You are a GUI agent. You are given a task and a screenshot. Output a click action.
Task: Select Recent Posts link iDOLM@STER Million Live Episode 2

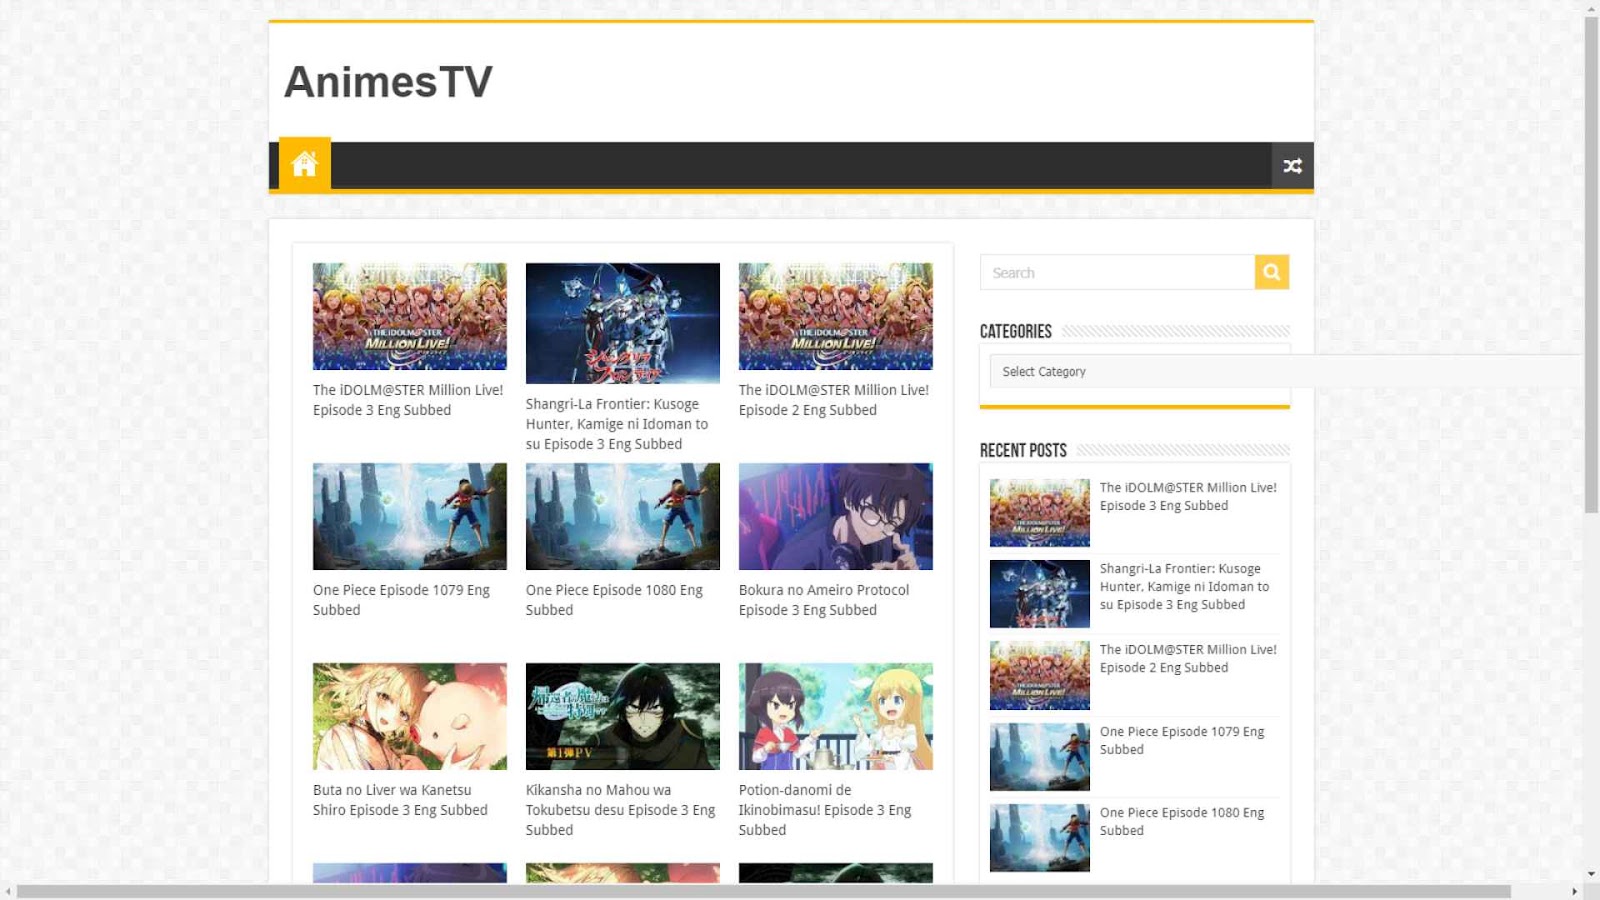(1188, 659)
